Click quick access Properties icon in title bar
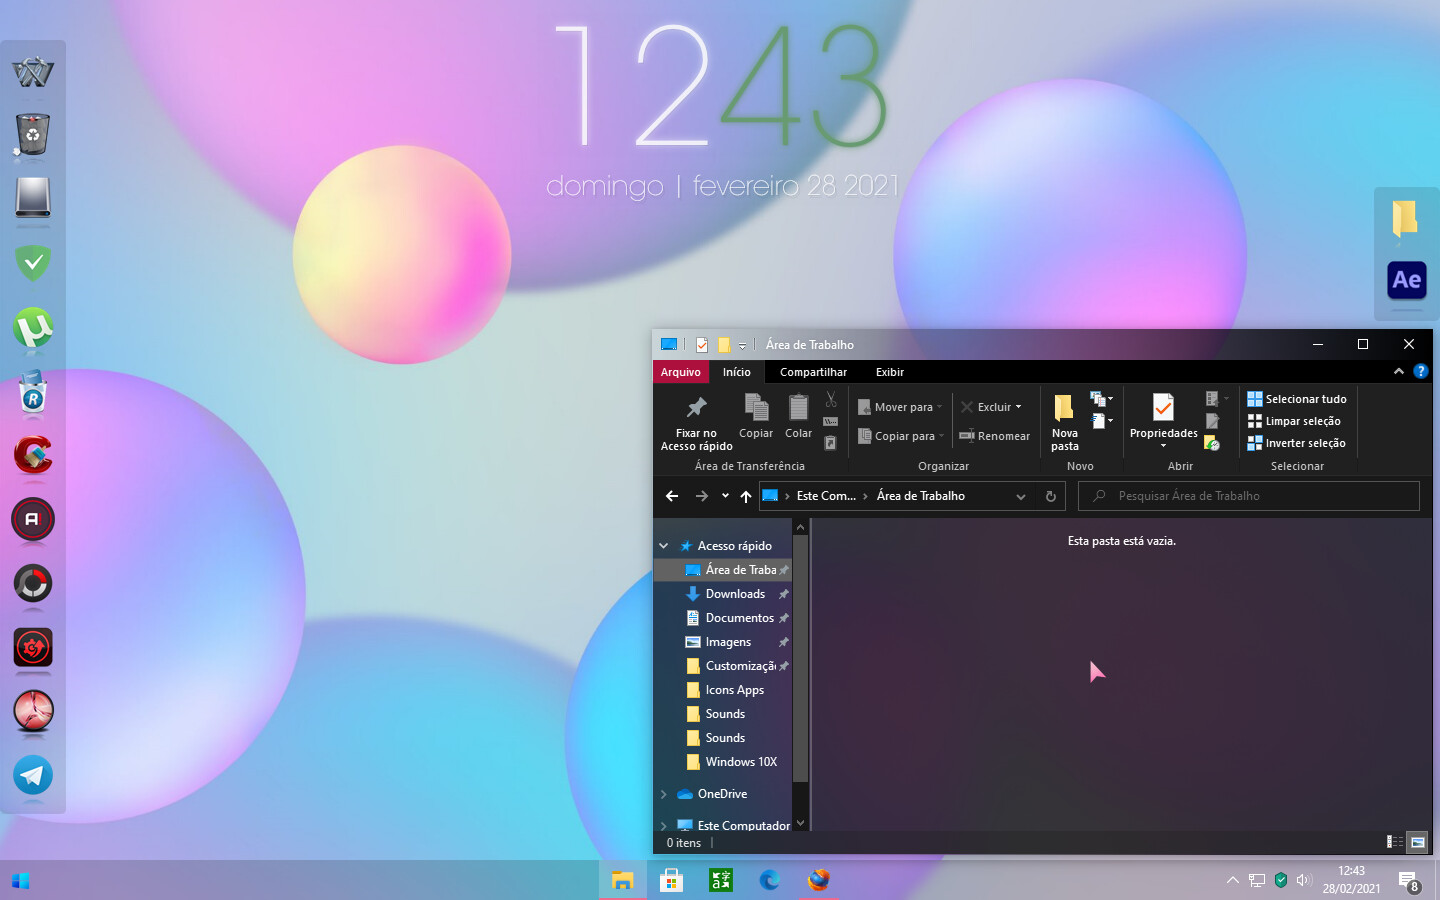The height and width of the screenshot is (900, 1440). tap(702, 345)
